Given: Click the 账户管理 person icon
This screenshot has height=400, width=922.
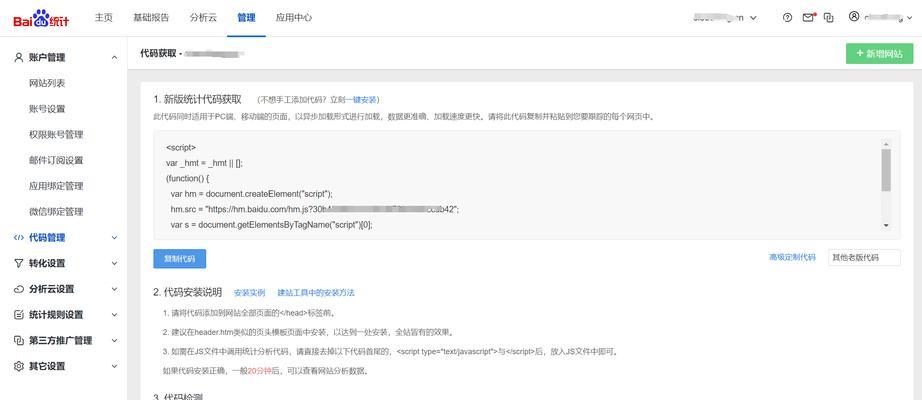Looking at the screenshot, I should click(x=19, y=58).
